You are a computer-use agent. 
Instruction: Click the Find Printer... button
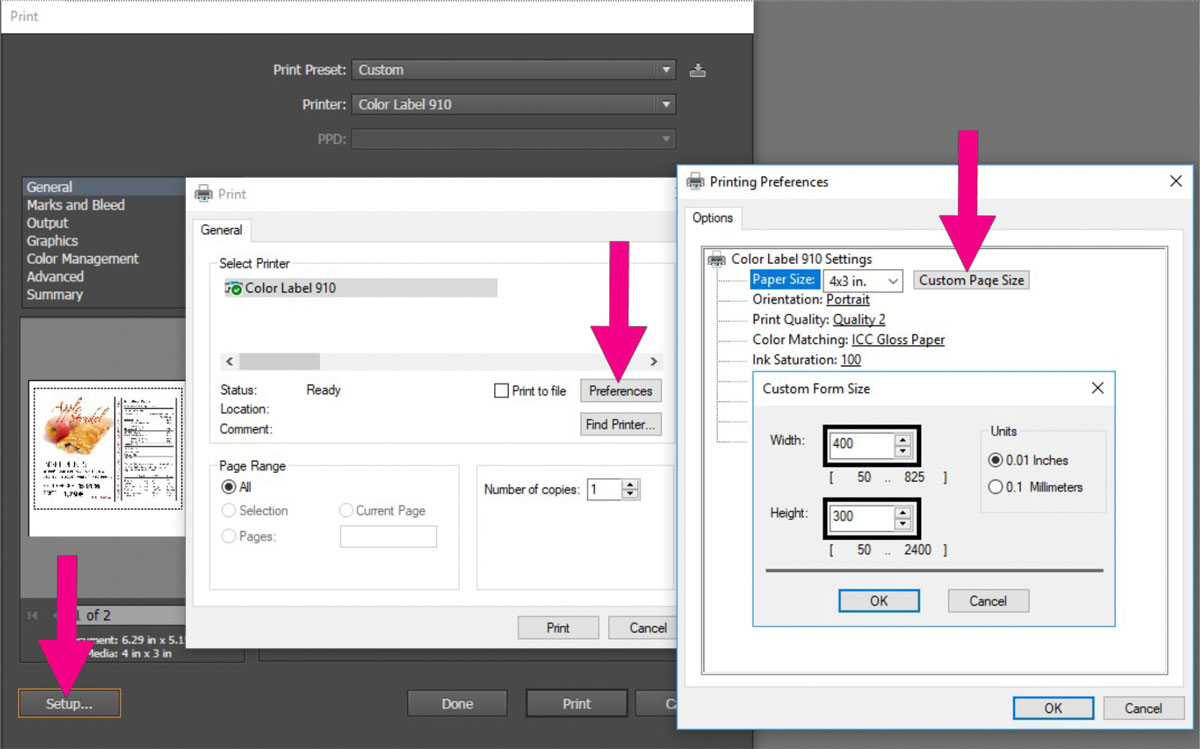pyautogui.click(x=621, y=424)
